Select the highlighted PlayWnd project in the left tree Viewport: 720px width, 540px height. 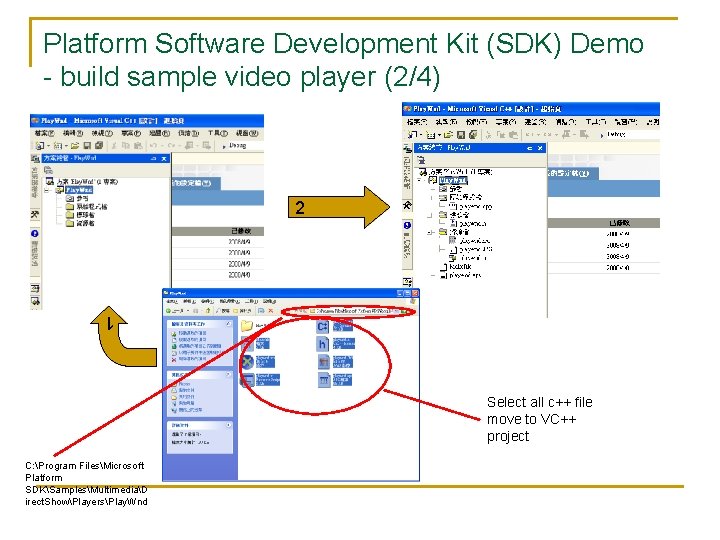[x=79, y=190]
